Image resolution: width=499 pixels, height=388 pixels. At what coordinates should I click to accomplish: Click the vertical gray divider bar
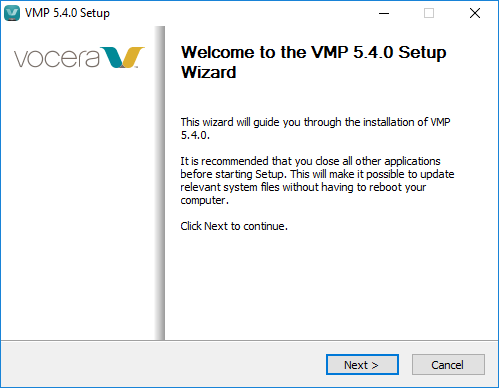pyautogui.click(x=160, y=183)
